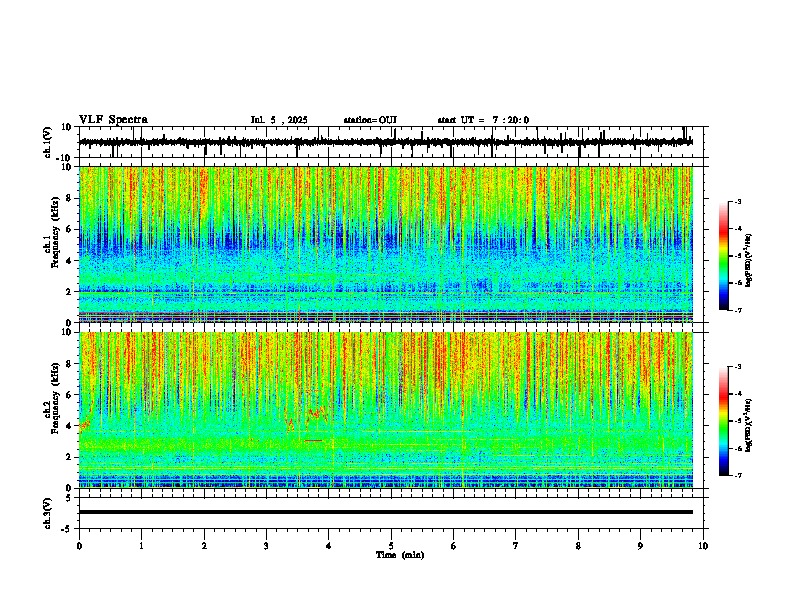The image size is (792, 612).
Task: Select the "start UT = 7:20:0" text
Action: click(483, 120)
